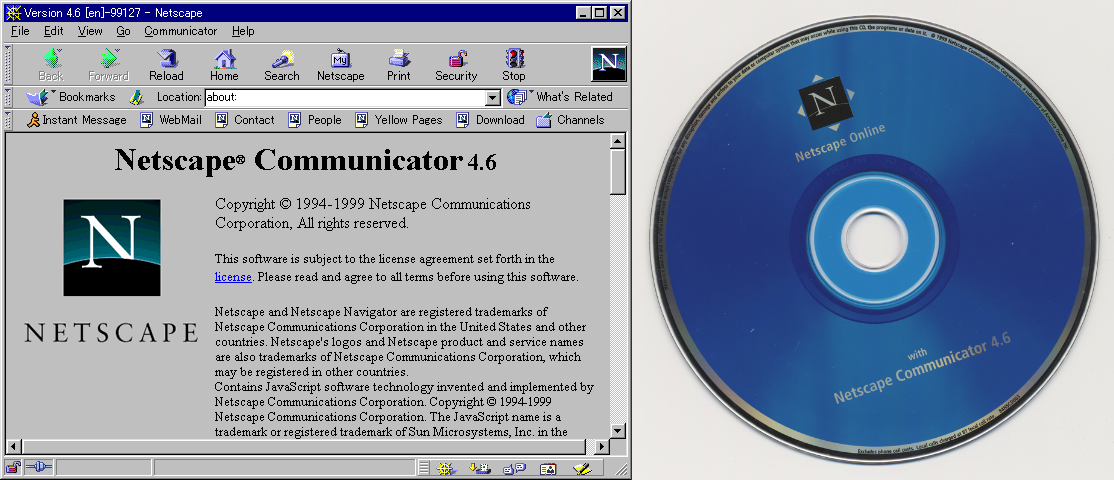Click "Netscape Communicator 4.6" text on CD
Screen dimensions: 1114x480
point(922,366)
